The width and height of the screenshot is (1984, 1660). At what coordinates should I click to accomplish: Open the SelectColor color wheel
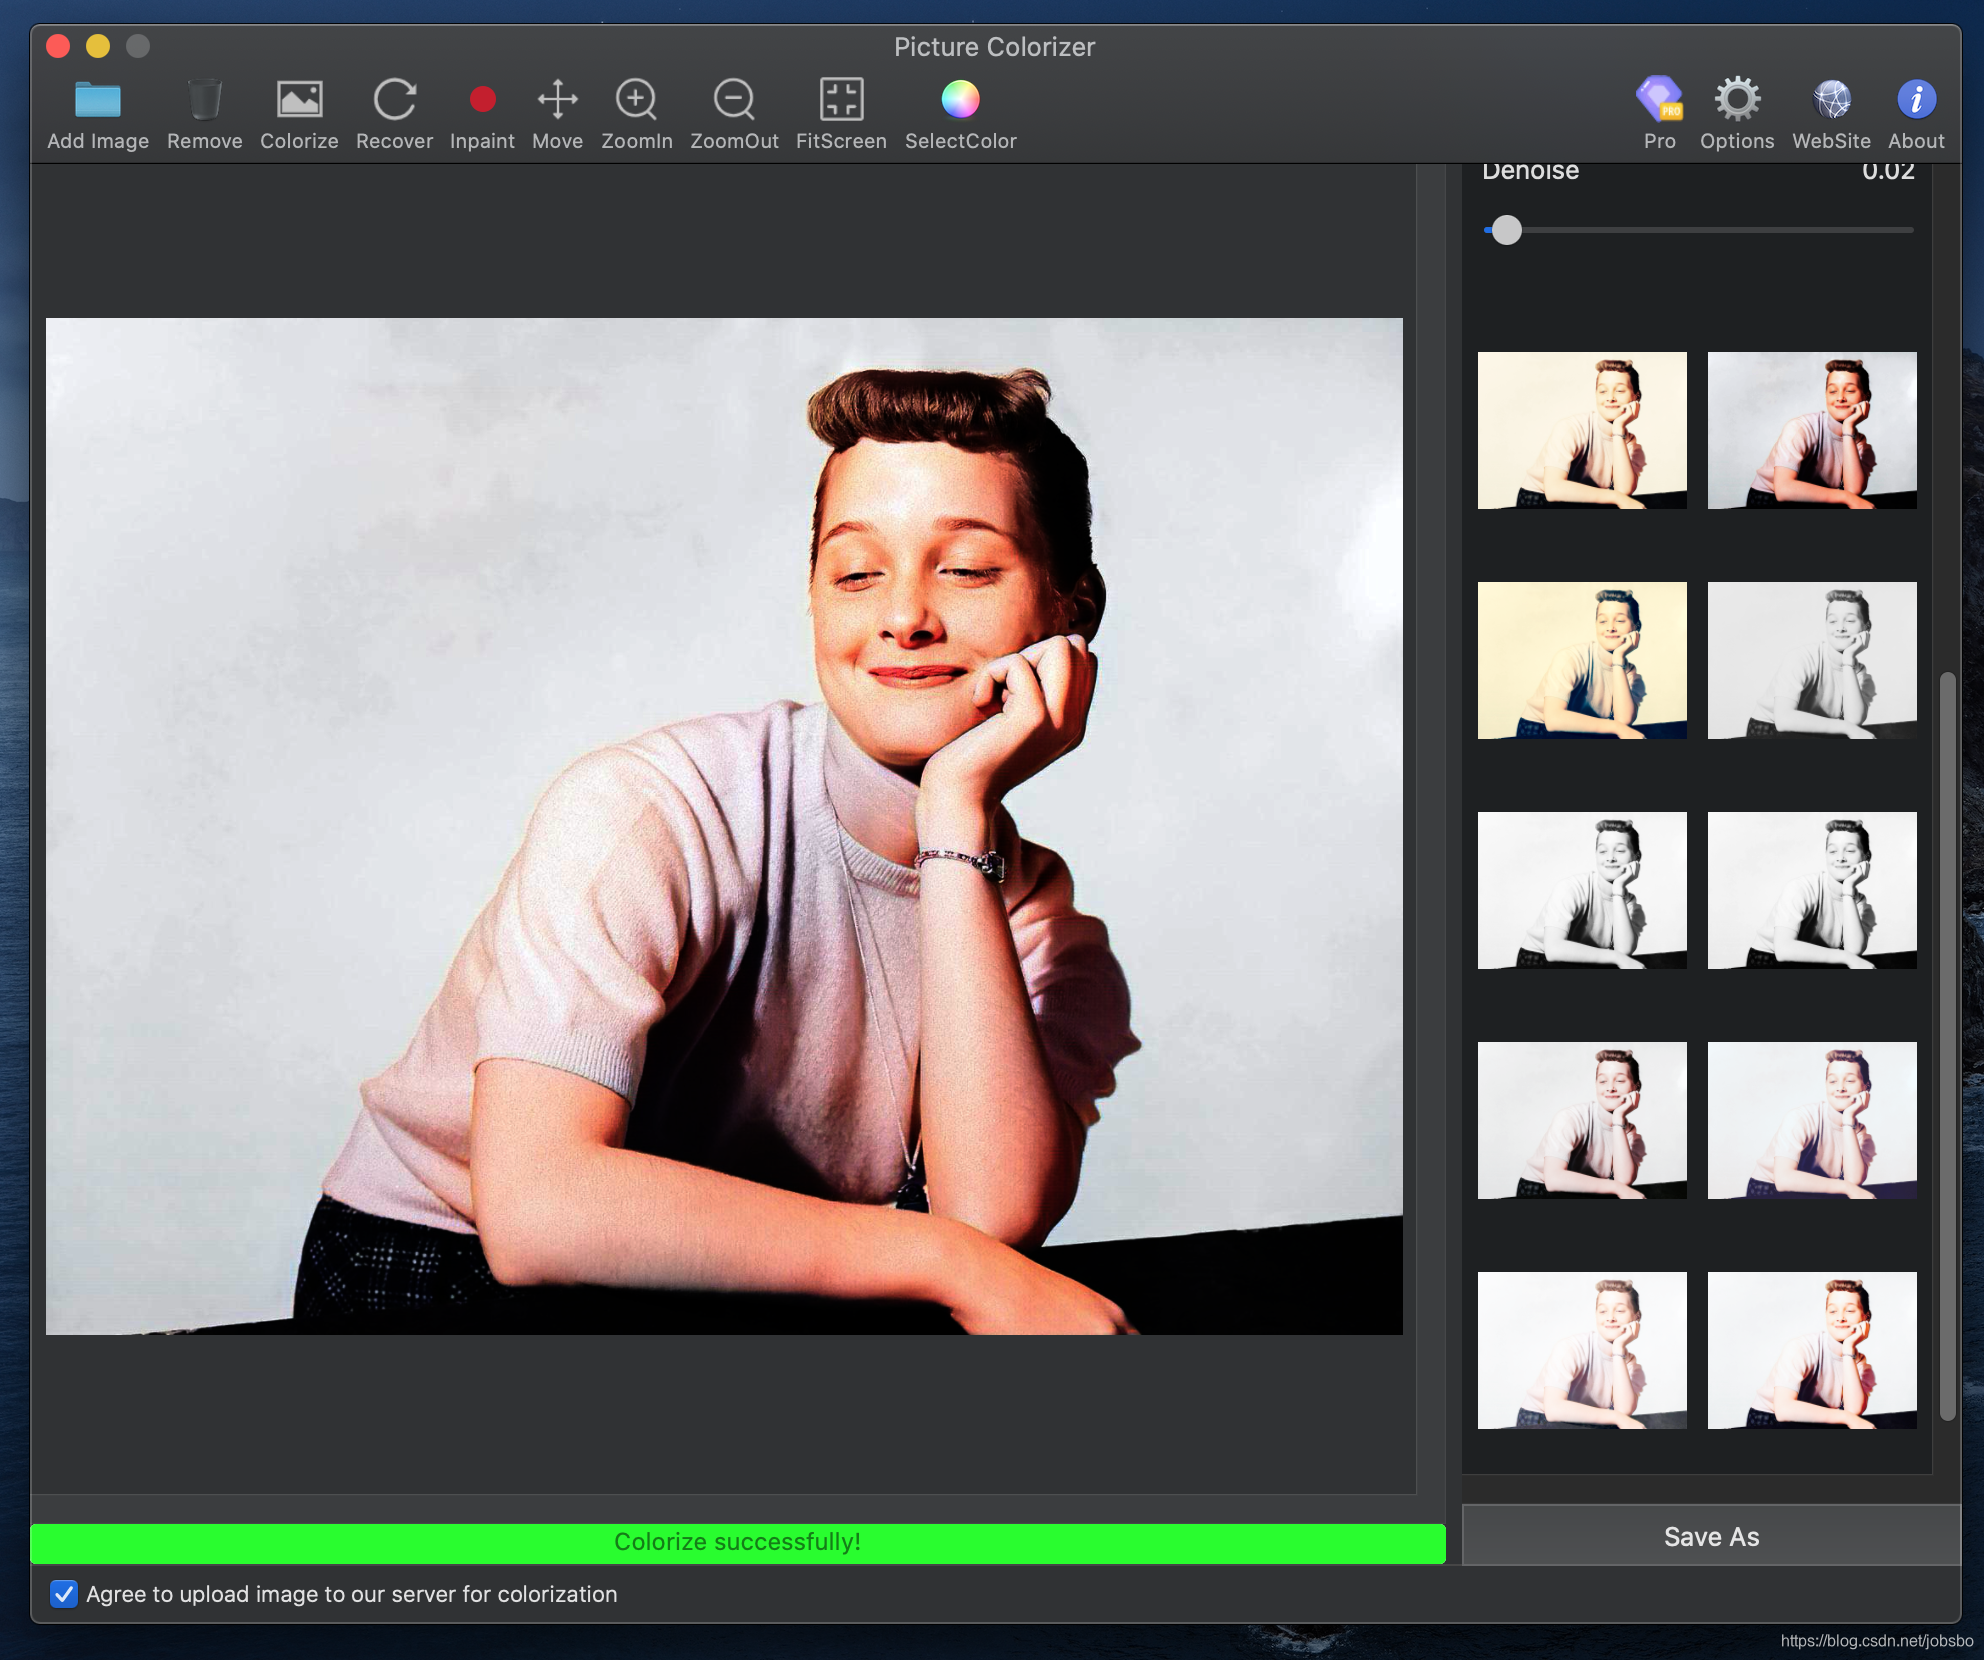click(x=960, y=100)
